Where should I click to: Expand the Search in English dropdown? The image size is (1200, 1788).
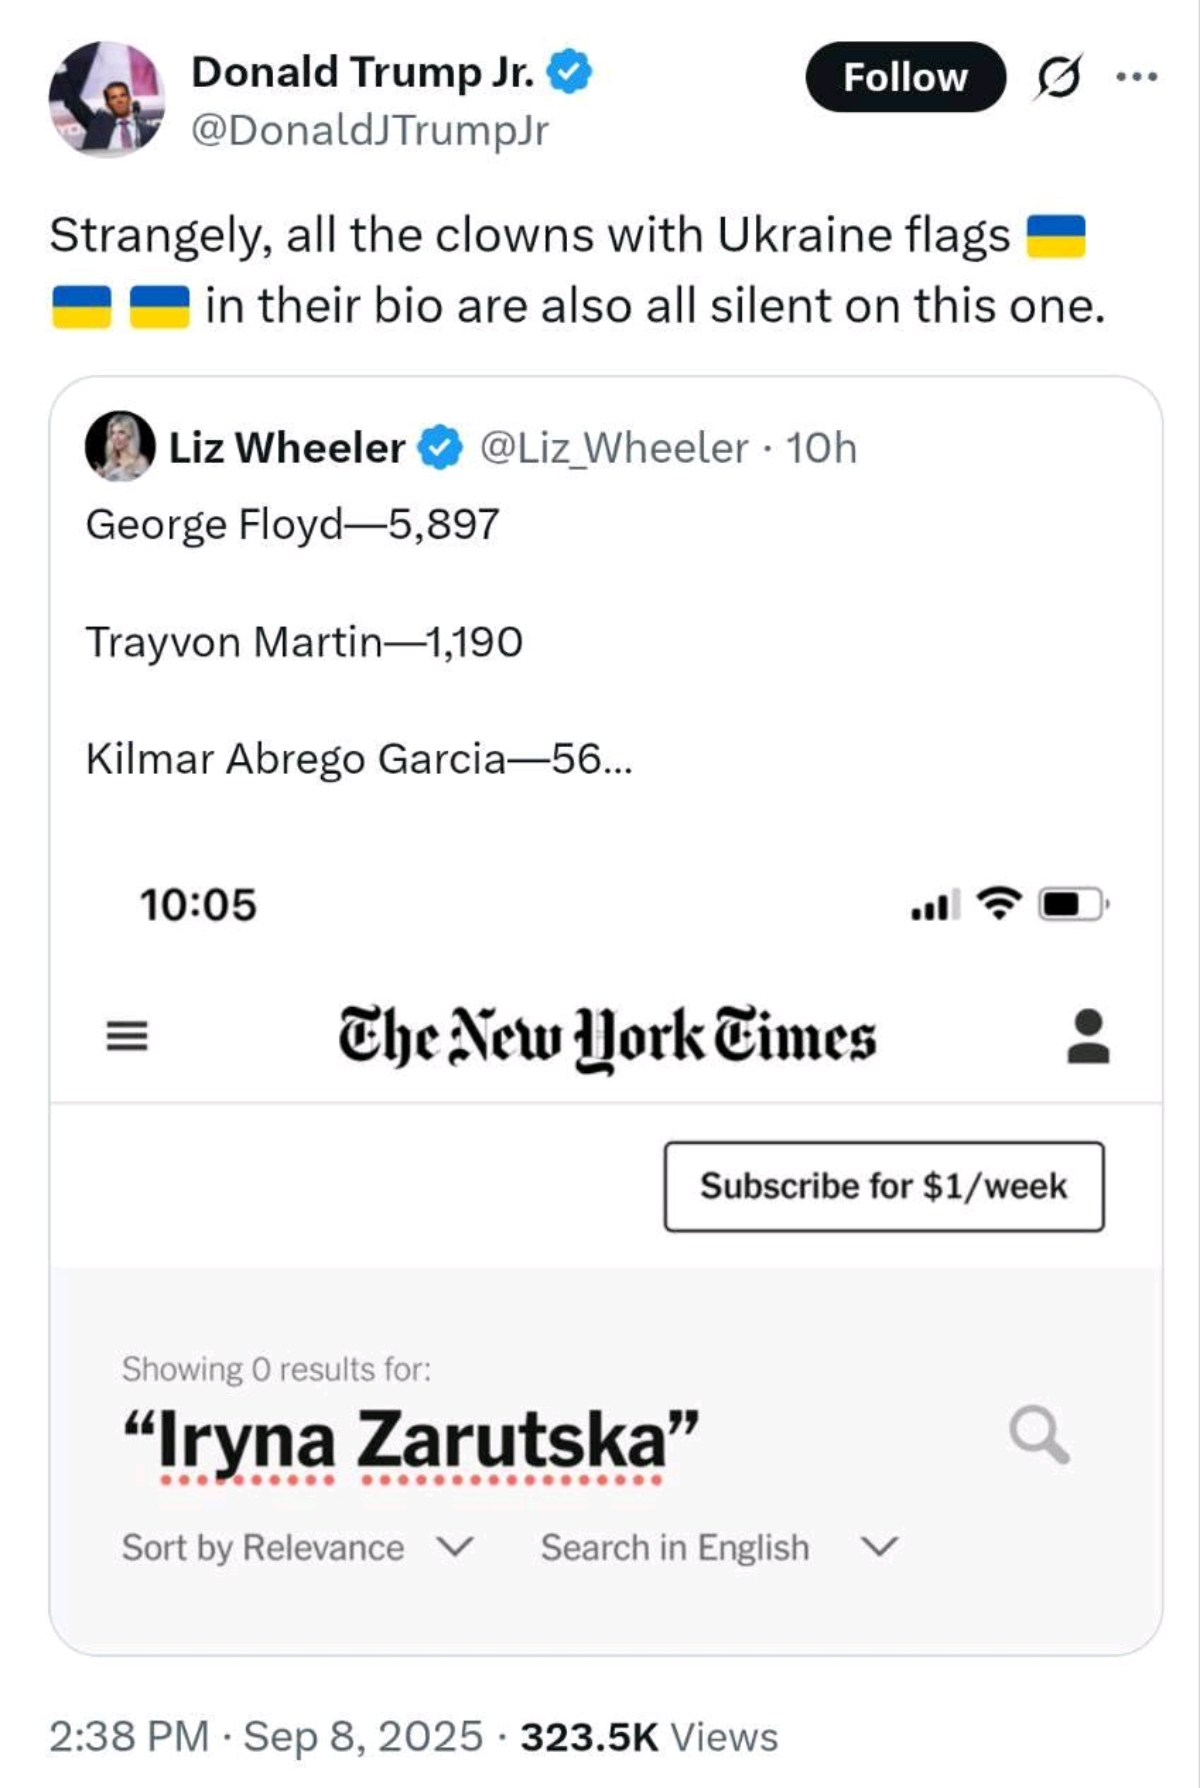(675, 1547)
